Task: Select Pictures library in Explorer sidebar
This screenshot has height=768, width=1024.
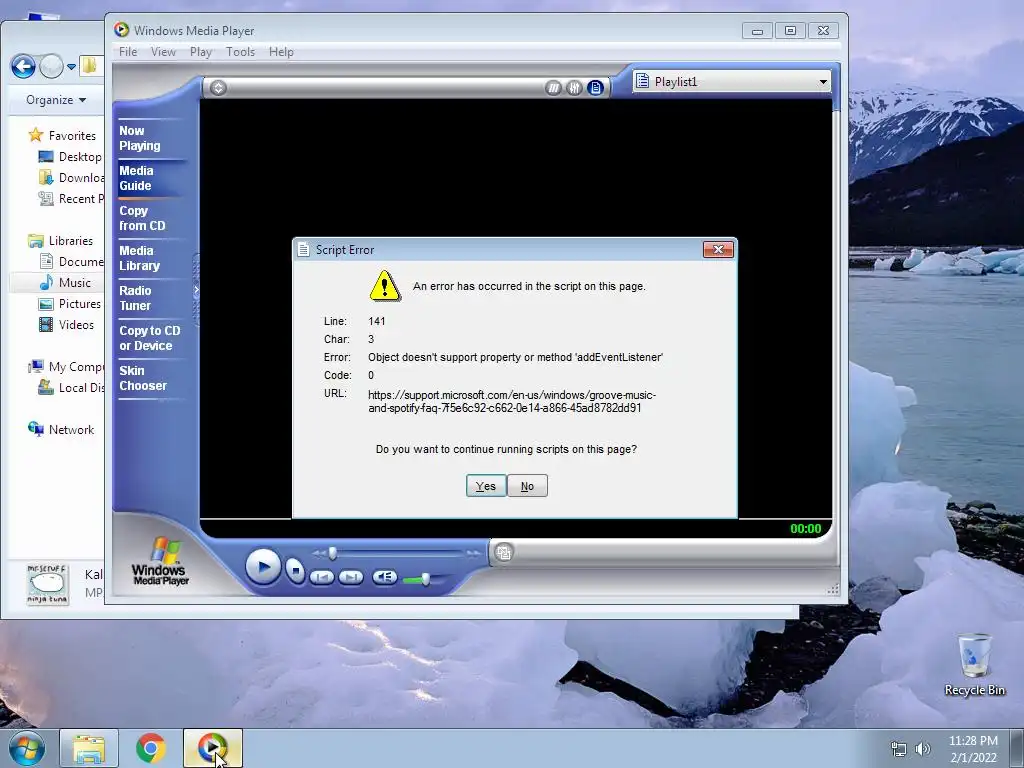Action: (71, 304)
